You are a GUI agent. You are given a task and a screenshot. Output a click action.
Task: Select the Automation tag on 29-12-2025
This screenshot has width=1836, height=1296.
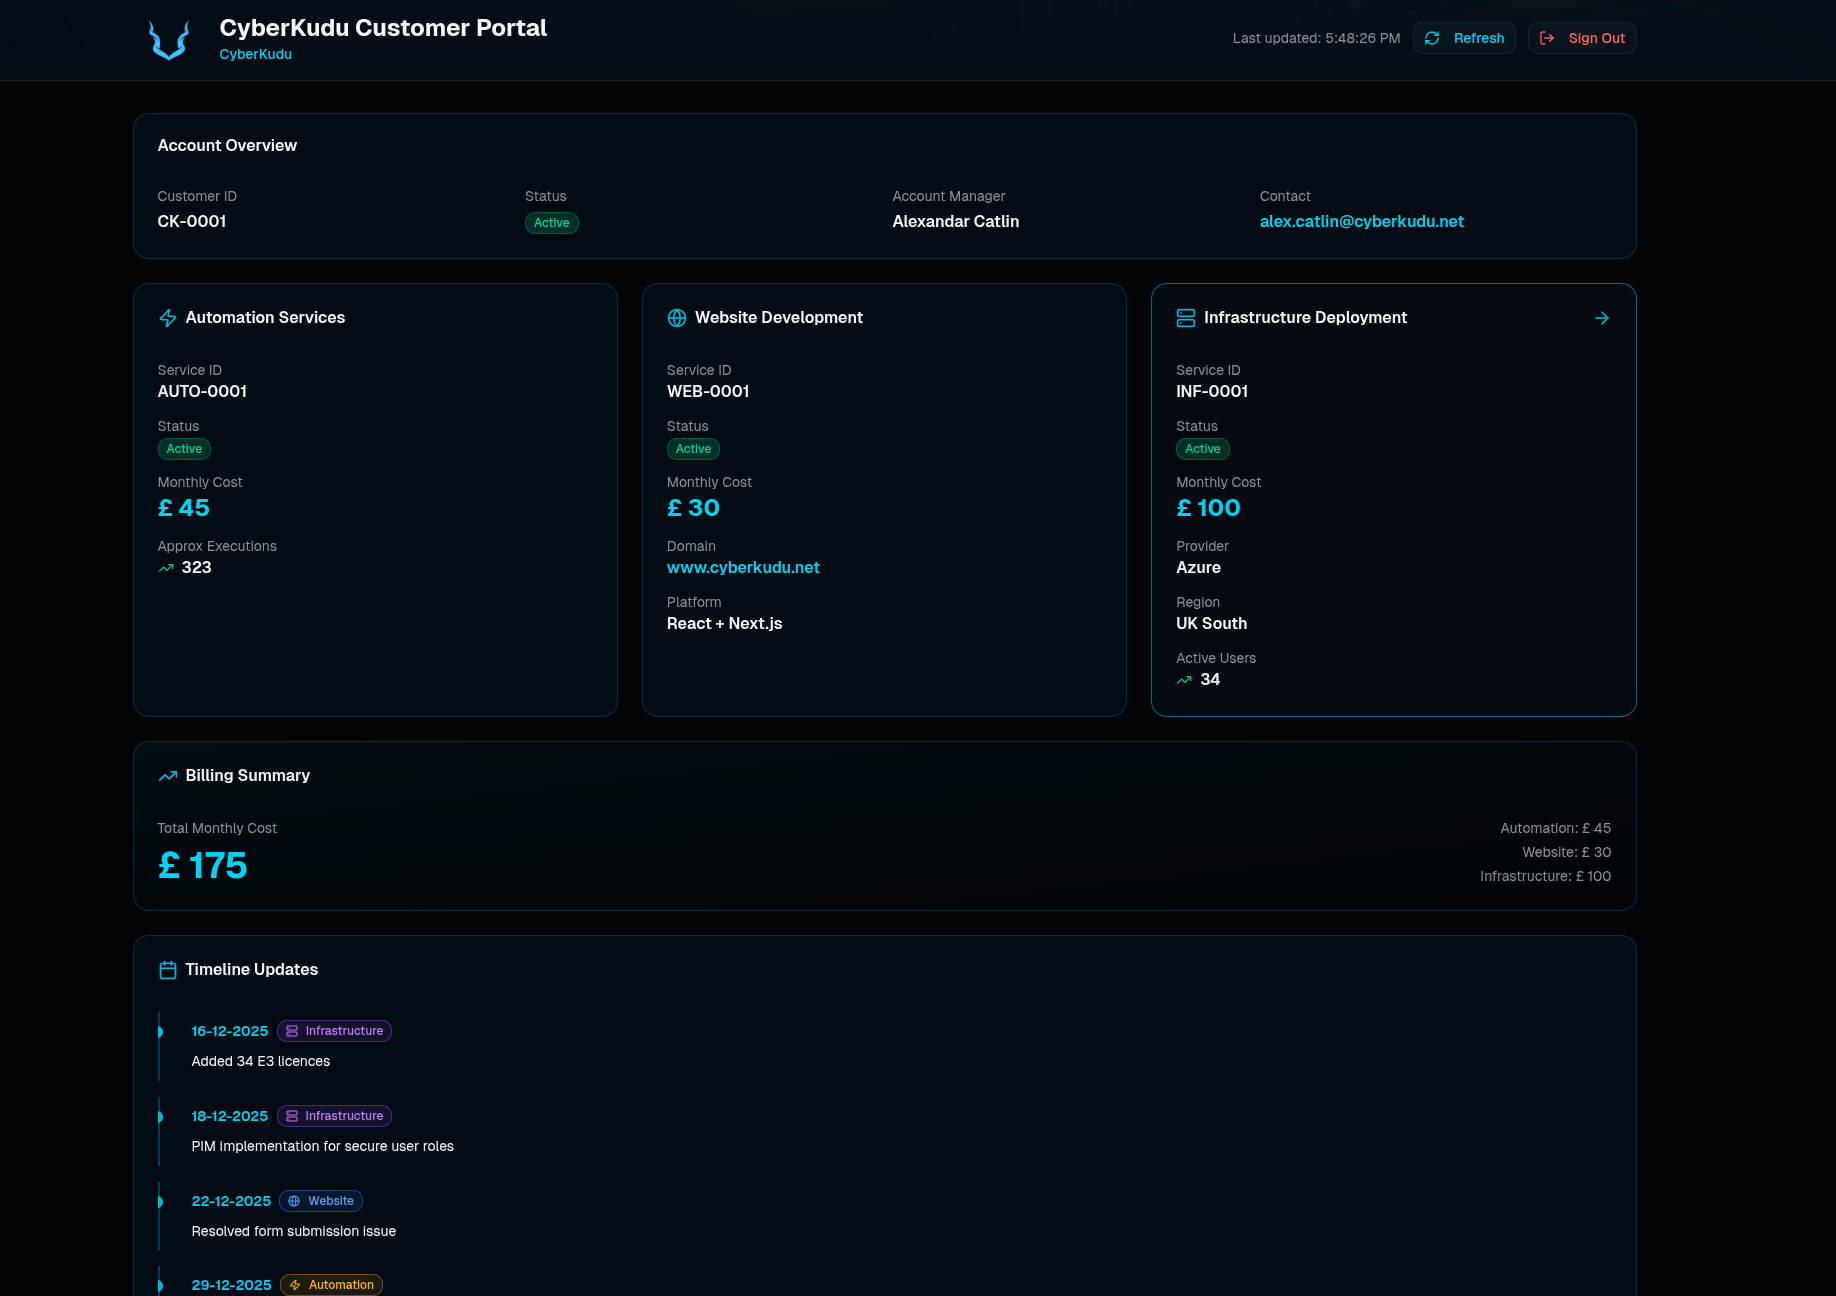click(x=331, y=1285)
